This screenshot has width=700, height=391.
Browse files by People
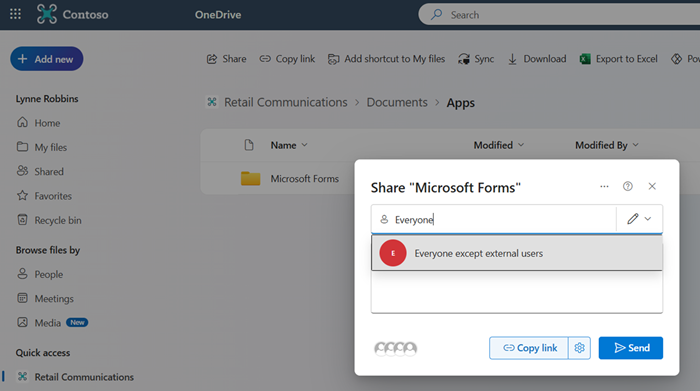click(40, 274)
